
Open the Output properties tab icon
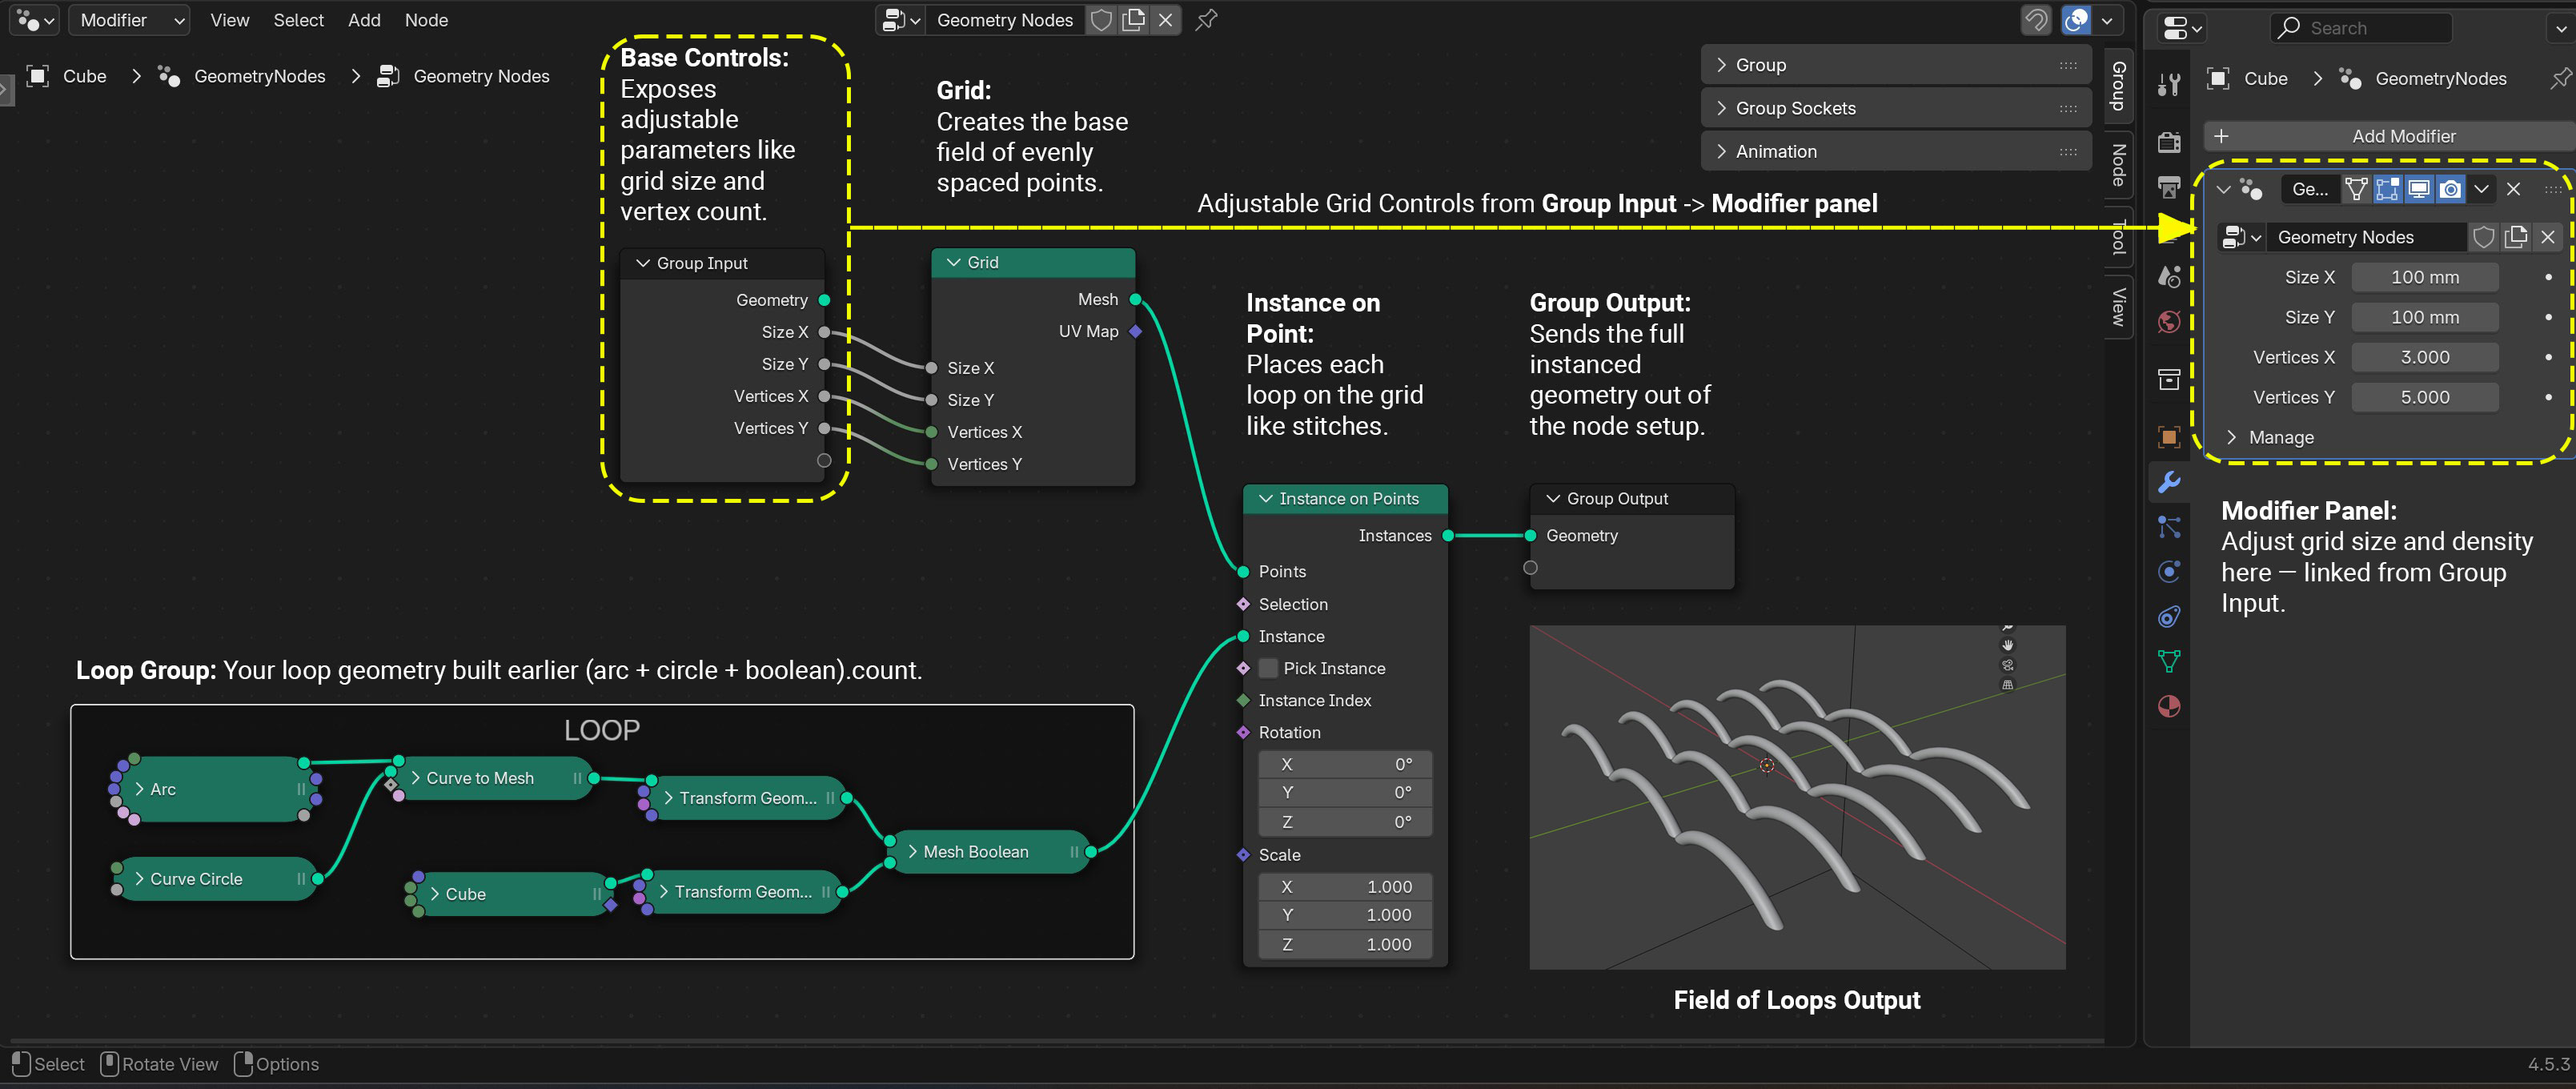pyautogui.click(x=2168, y=188)
